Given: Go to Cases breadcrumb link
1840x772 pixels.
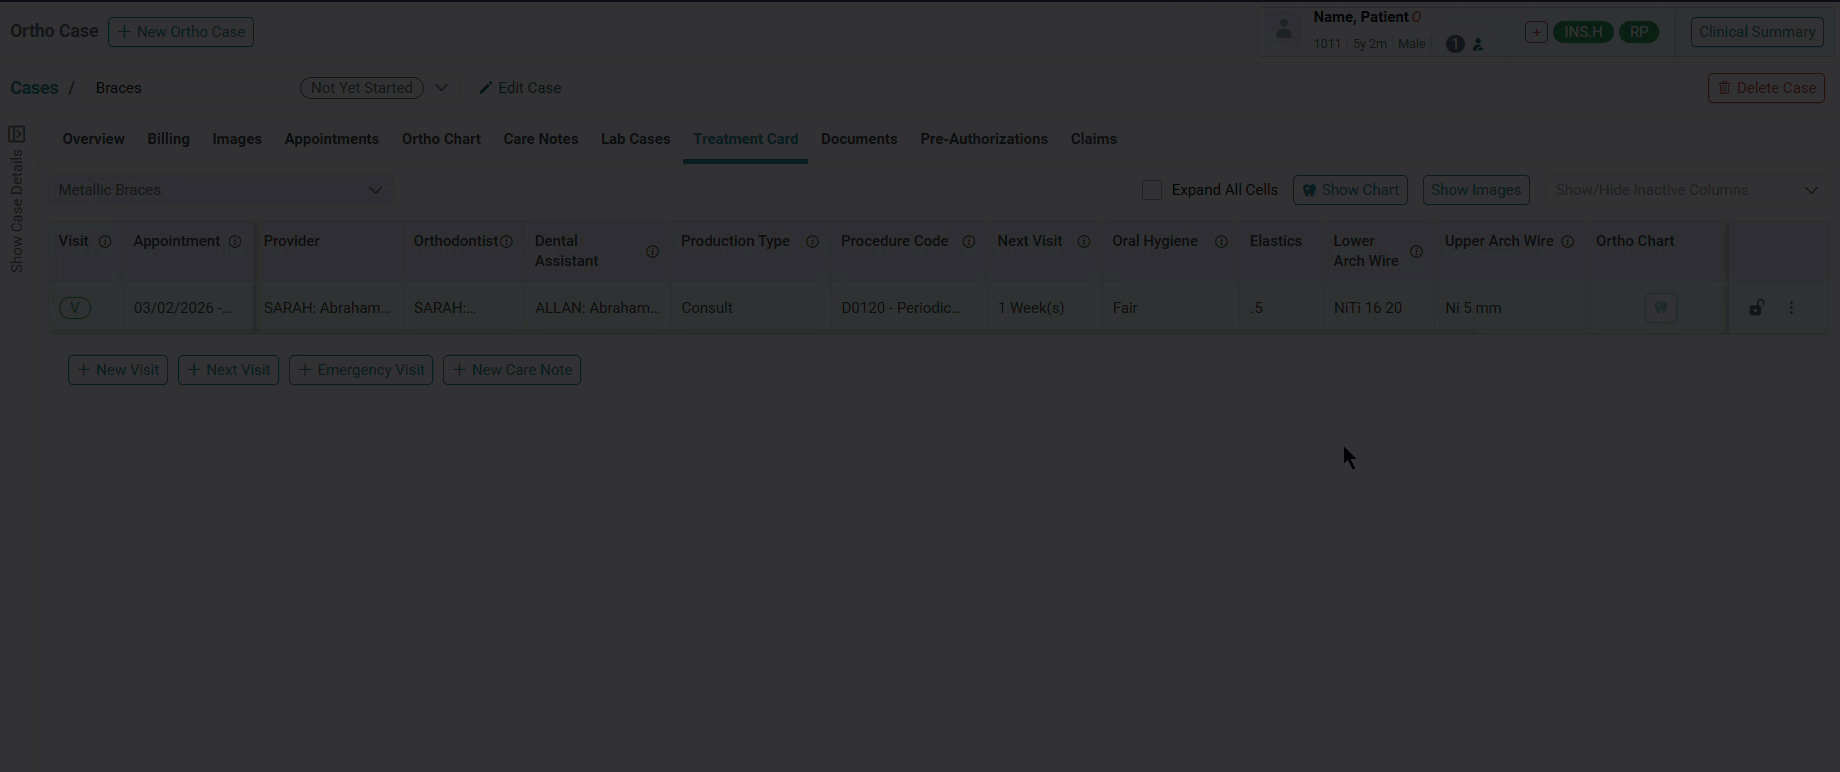Looking at the screenshot, I should [x=34, y=88].
